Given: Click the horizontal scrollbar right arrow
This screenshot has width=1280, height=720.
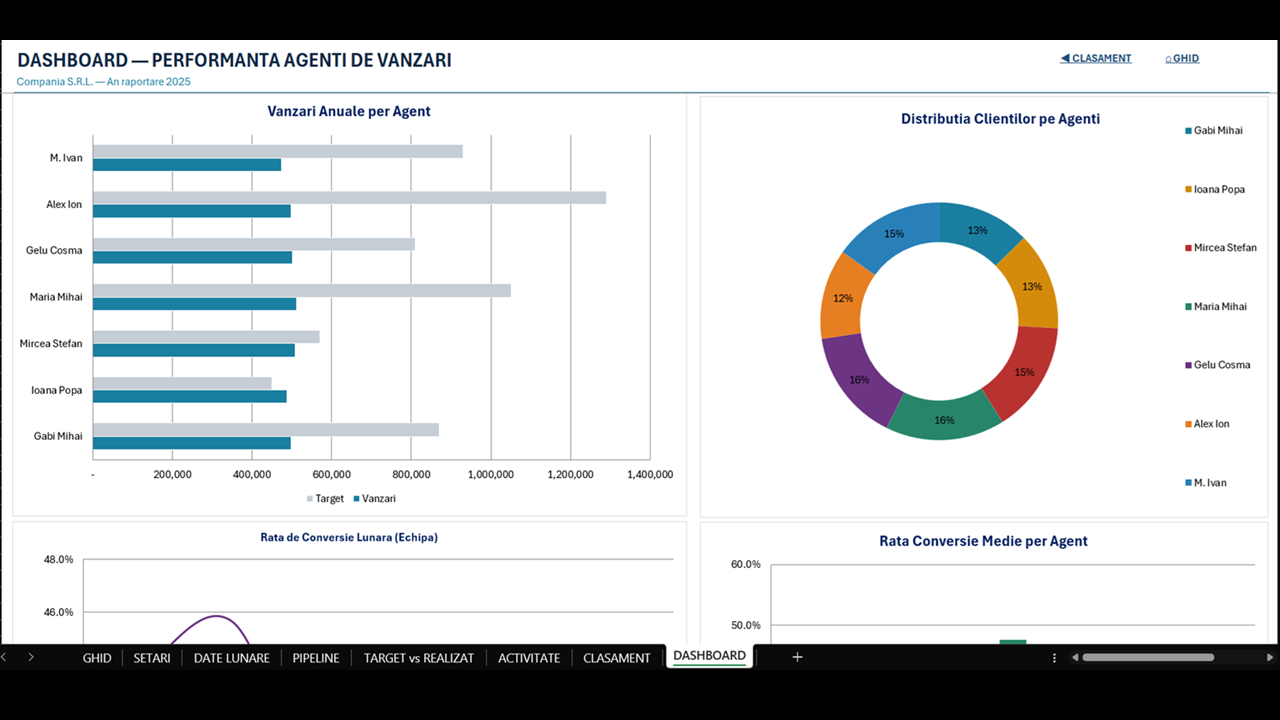Looking at the screenshot, I should pyautogui.click(x=1271, y=657).
